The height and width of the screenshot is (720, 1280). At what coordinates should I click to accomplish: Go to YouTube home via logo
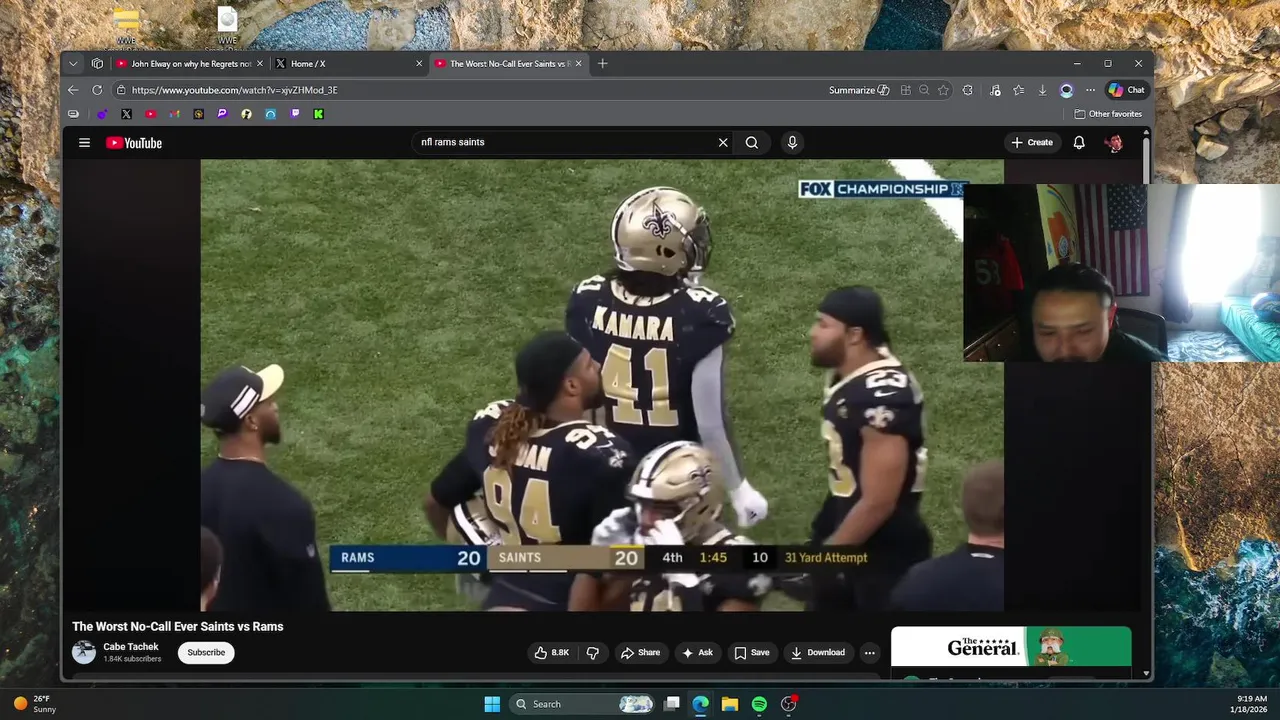click(134, 143)
